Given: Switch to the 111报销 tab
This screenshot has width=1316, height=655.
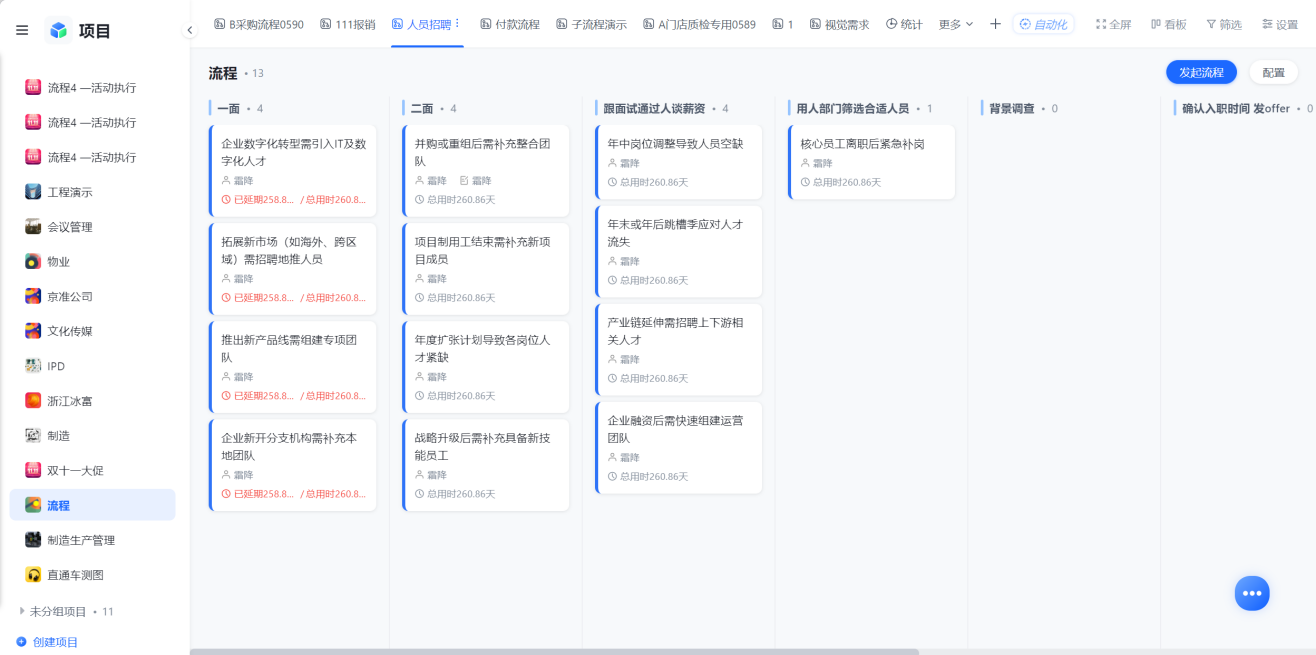Looking at the screenshot, I should (x=348, y=24).
